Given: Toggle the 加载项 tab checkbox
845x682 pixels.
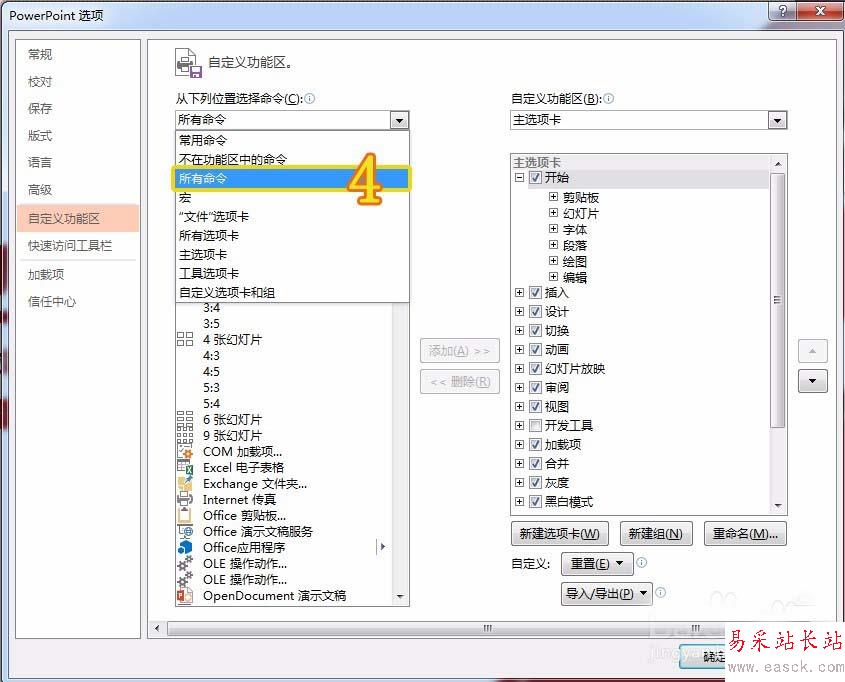Looking at the screenshot, I should (535, 444).
